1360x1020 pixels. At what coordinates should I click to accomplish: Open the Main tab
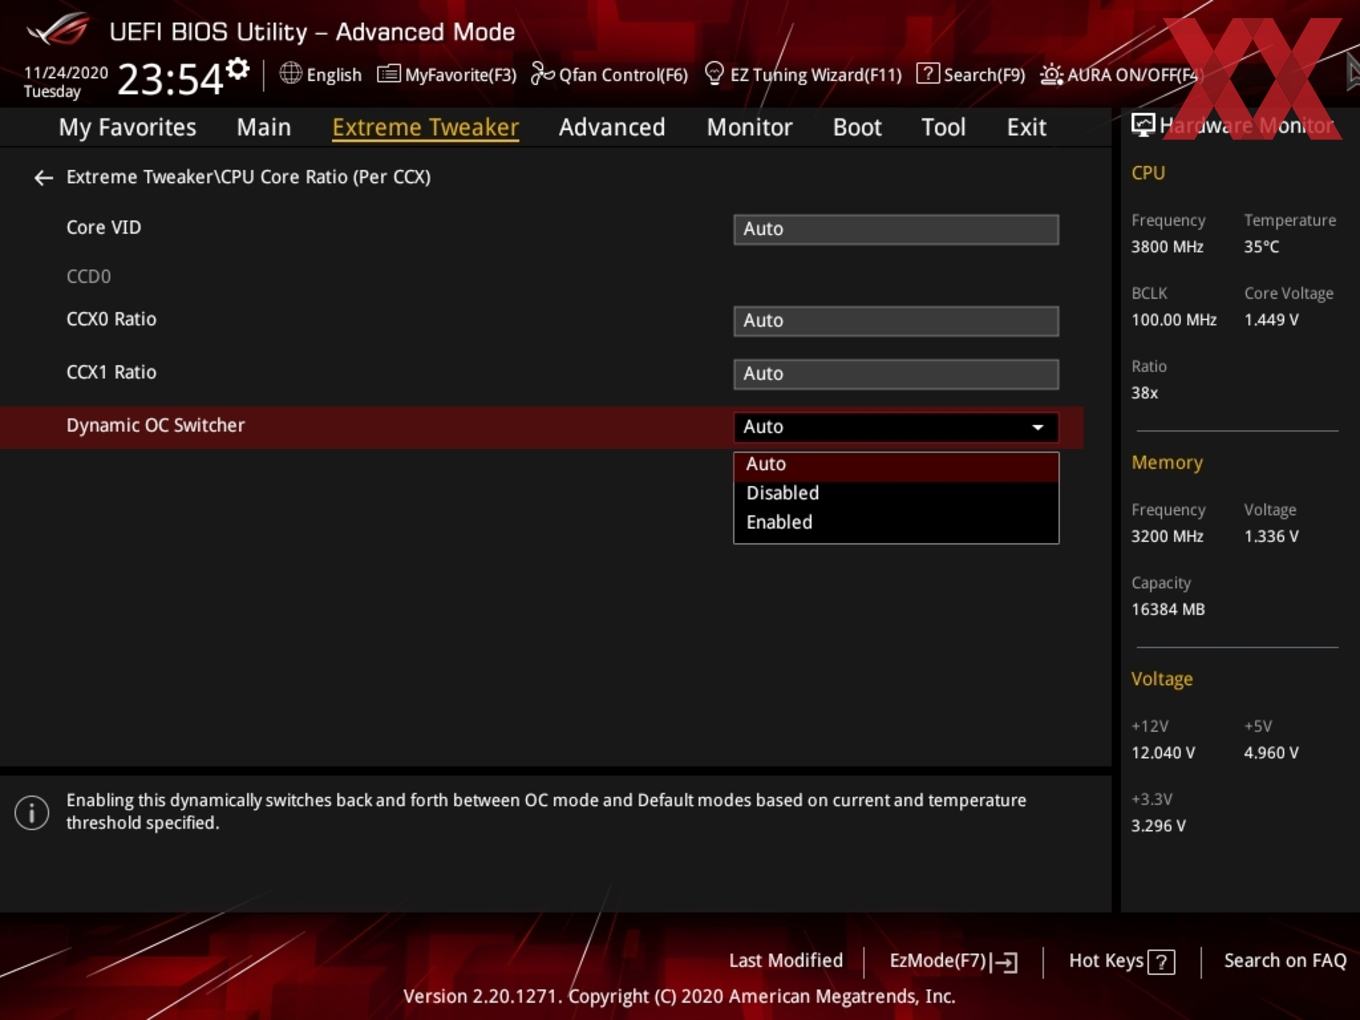click(264, 127)
